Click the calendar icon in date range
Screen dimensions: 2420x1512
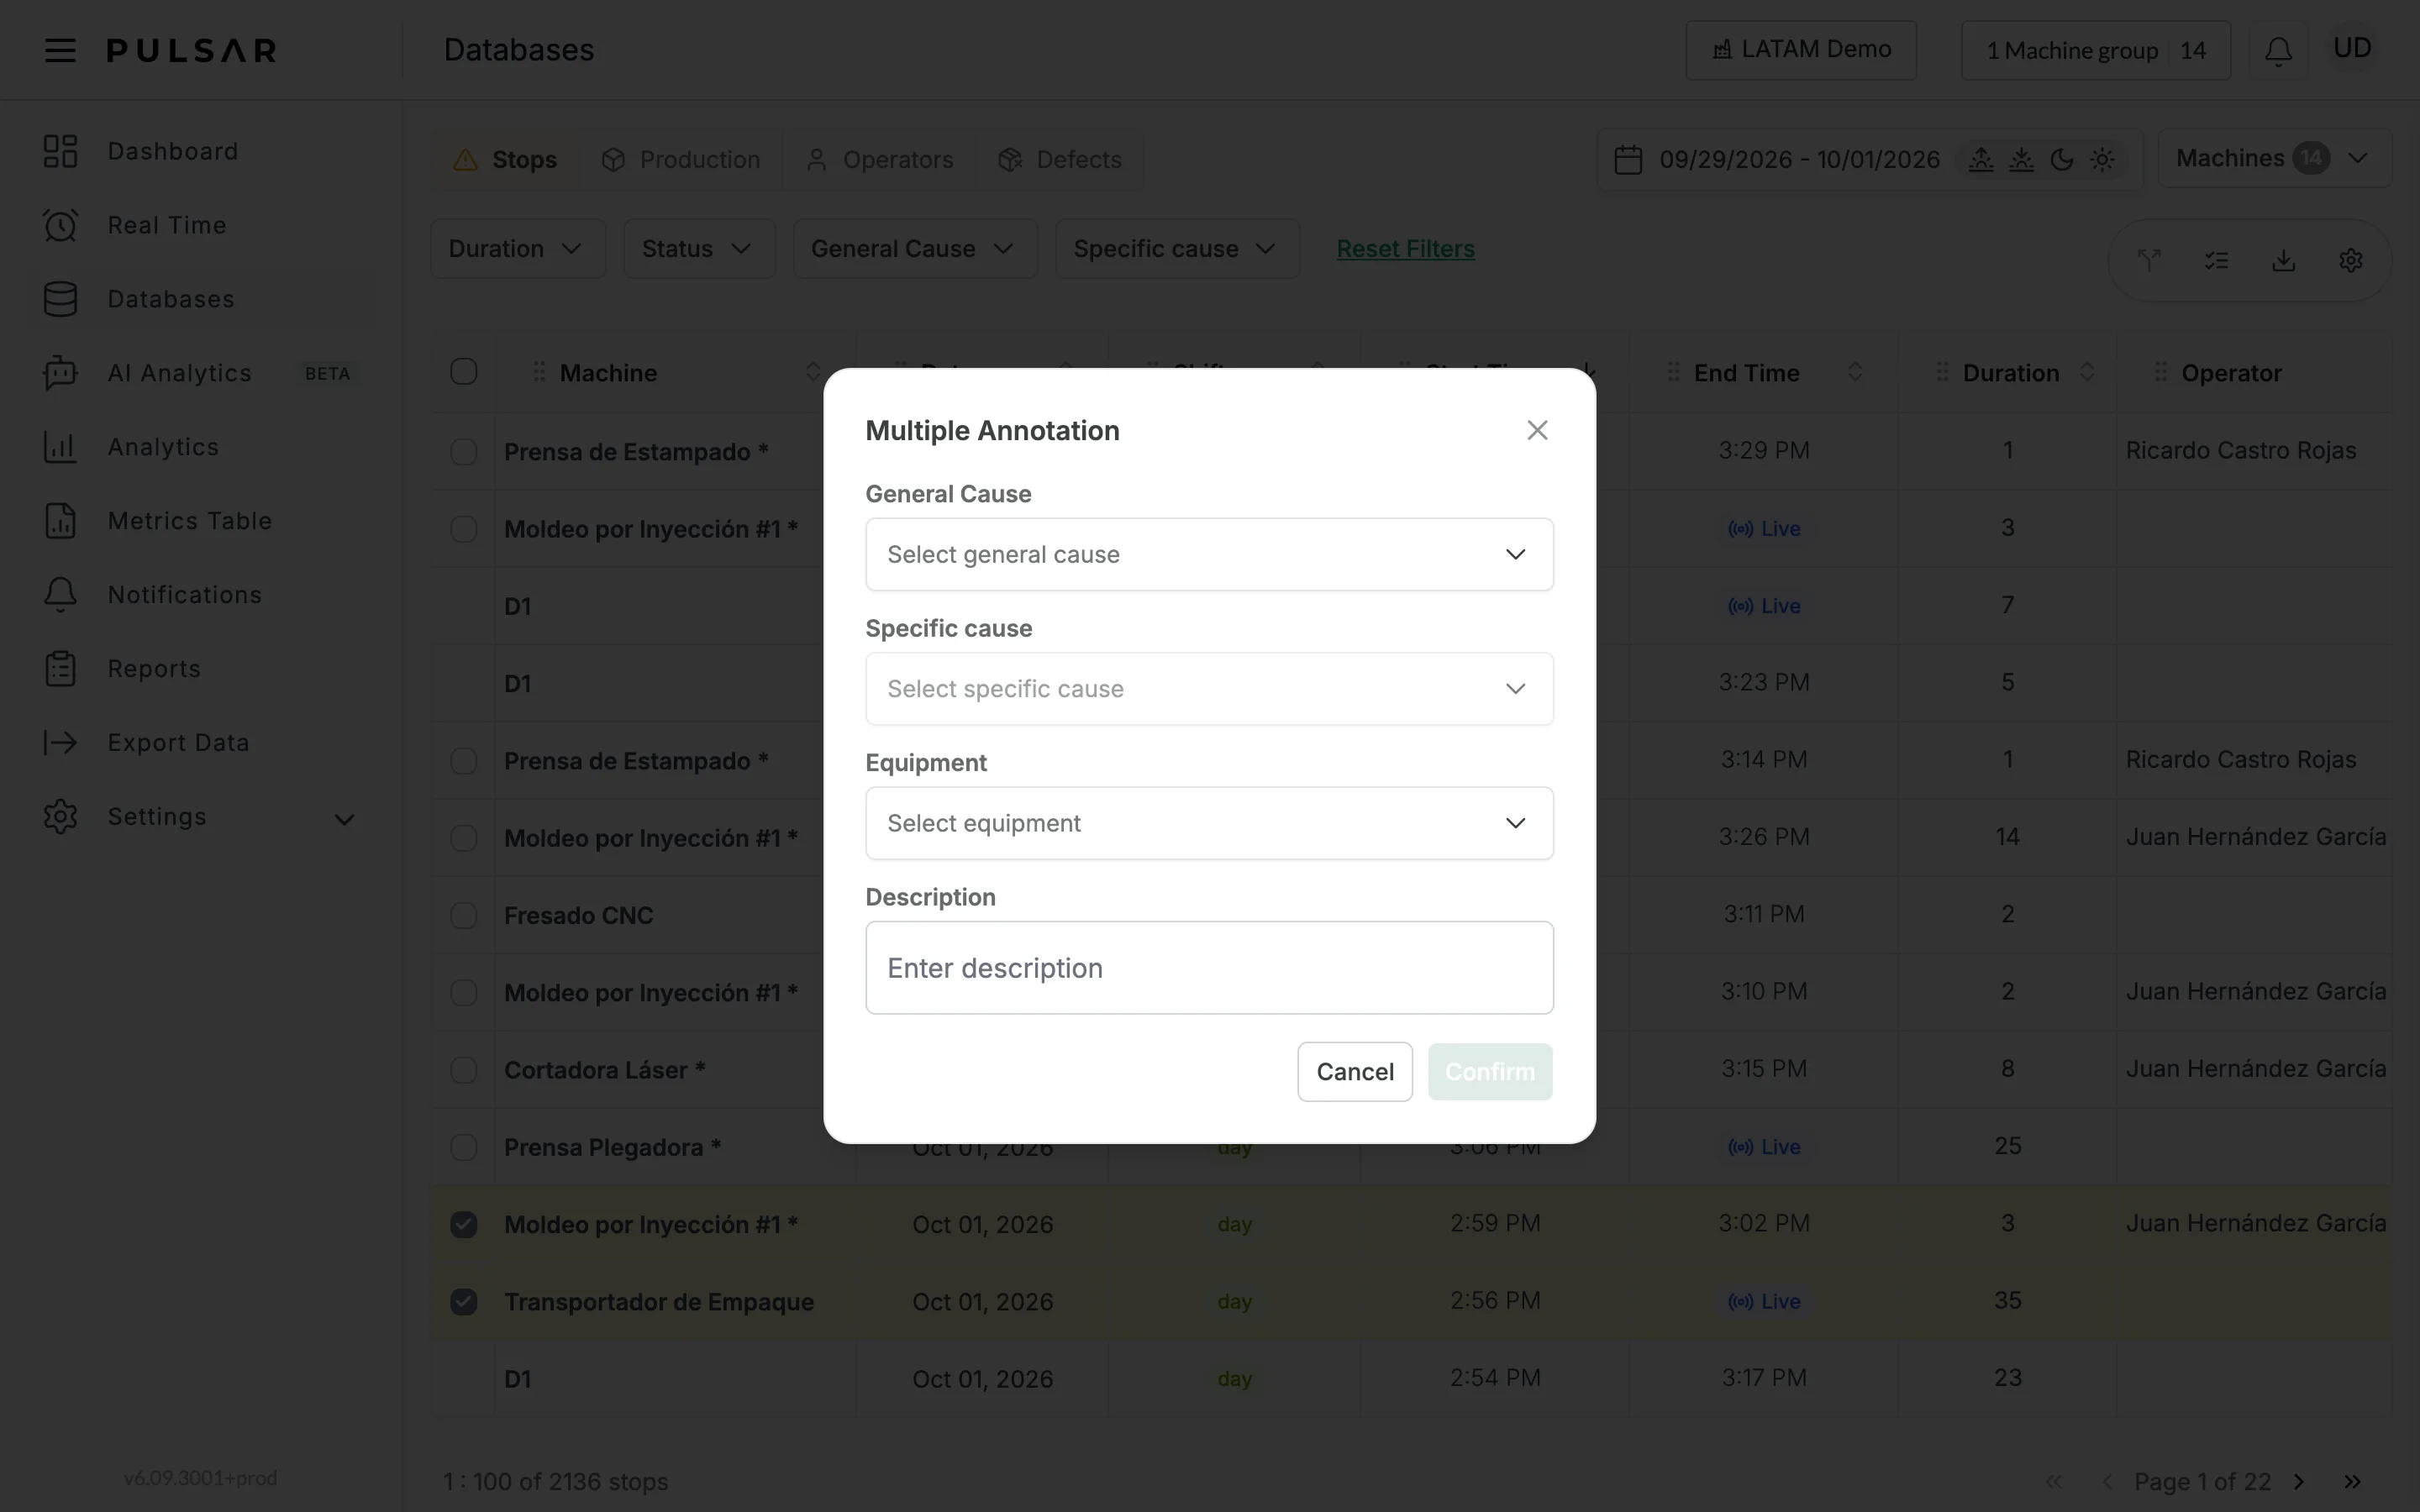(1628, 159)
